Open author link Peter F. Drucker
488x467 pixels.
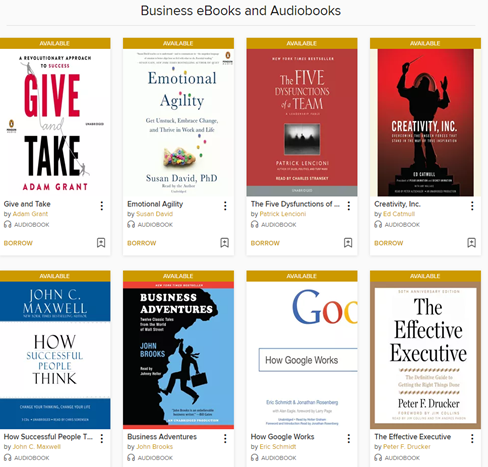[x=407, y=447]
